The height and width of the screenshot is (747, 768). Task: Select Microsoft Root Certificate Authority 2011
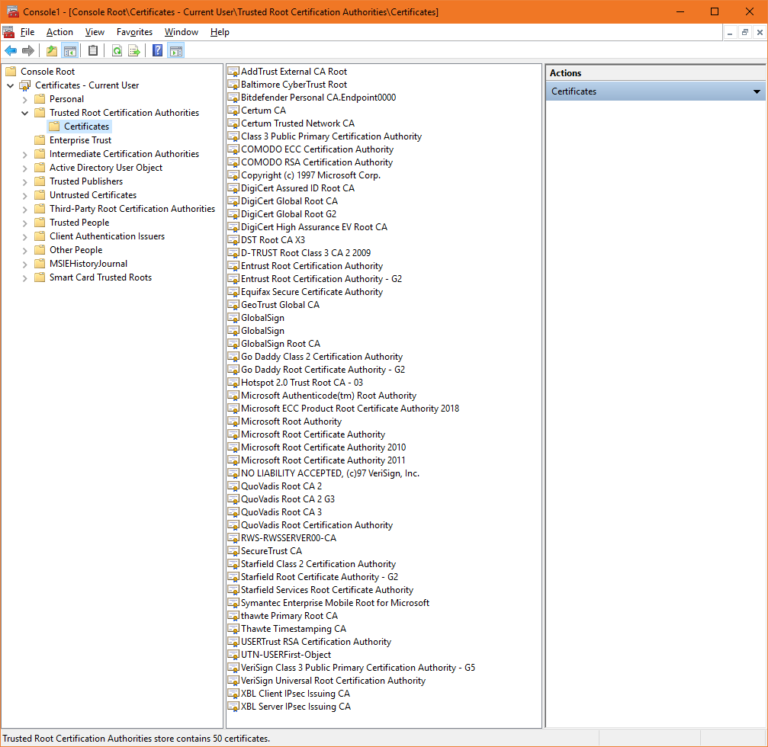click(323, 460)
